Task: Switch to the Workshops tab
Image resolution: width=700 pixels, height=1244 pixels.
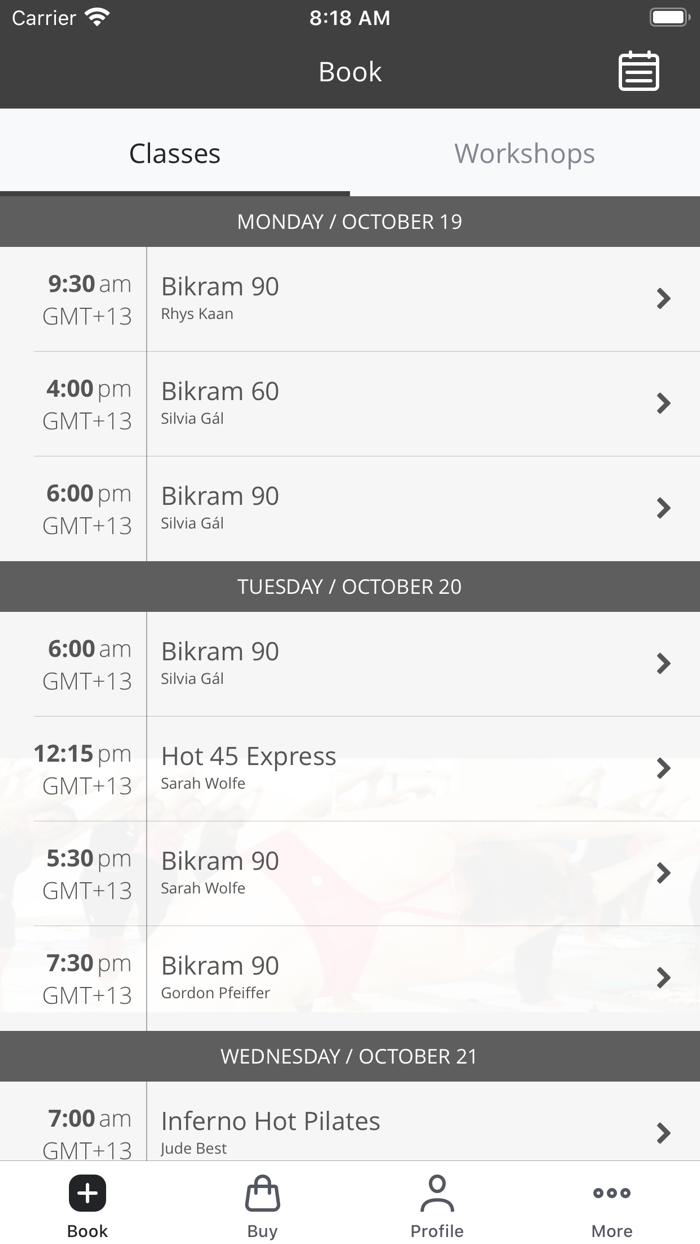Action: click(524, 153)
